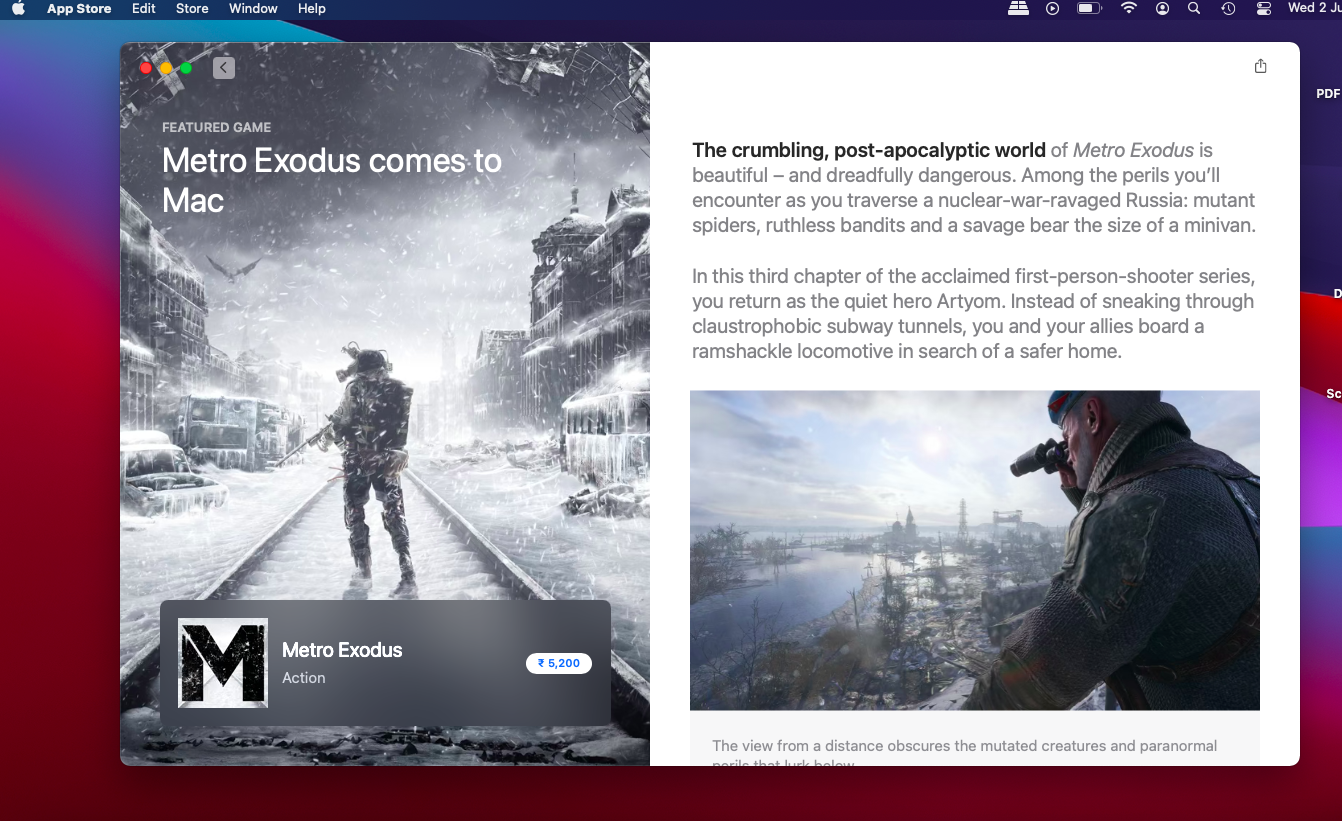Open the App Store menu
The width and height of the screenshot is (1342, 821).
(x=79, y=8)
